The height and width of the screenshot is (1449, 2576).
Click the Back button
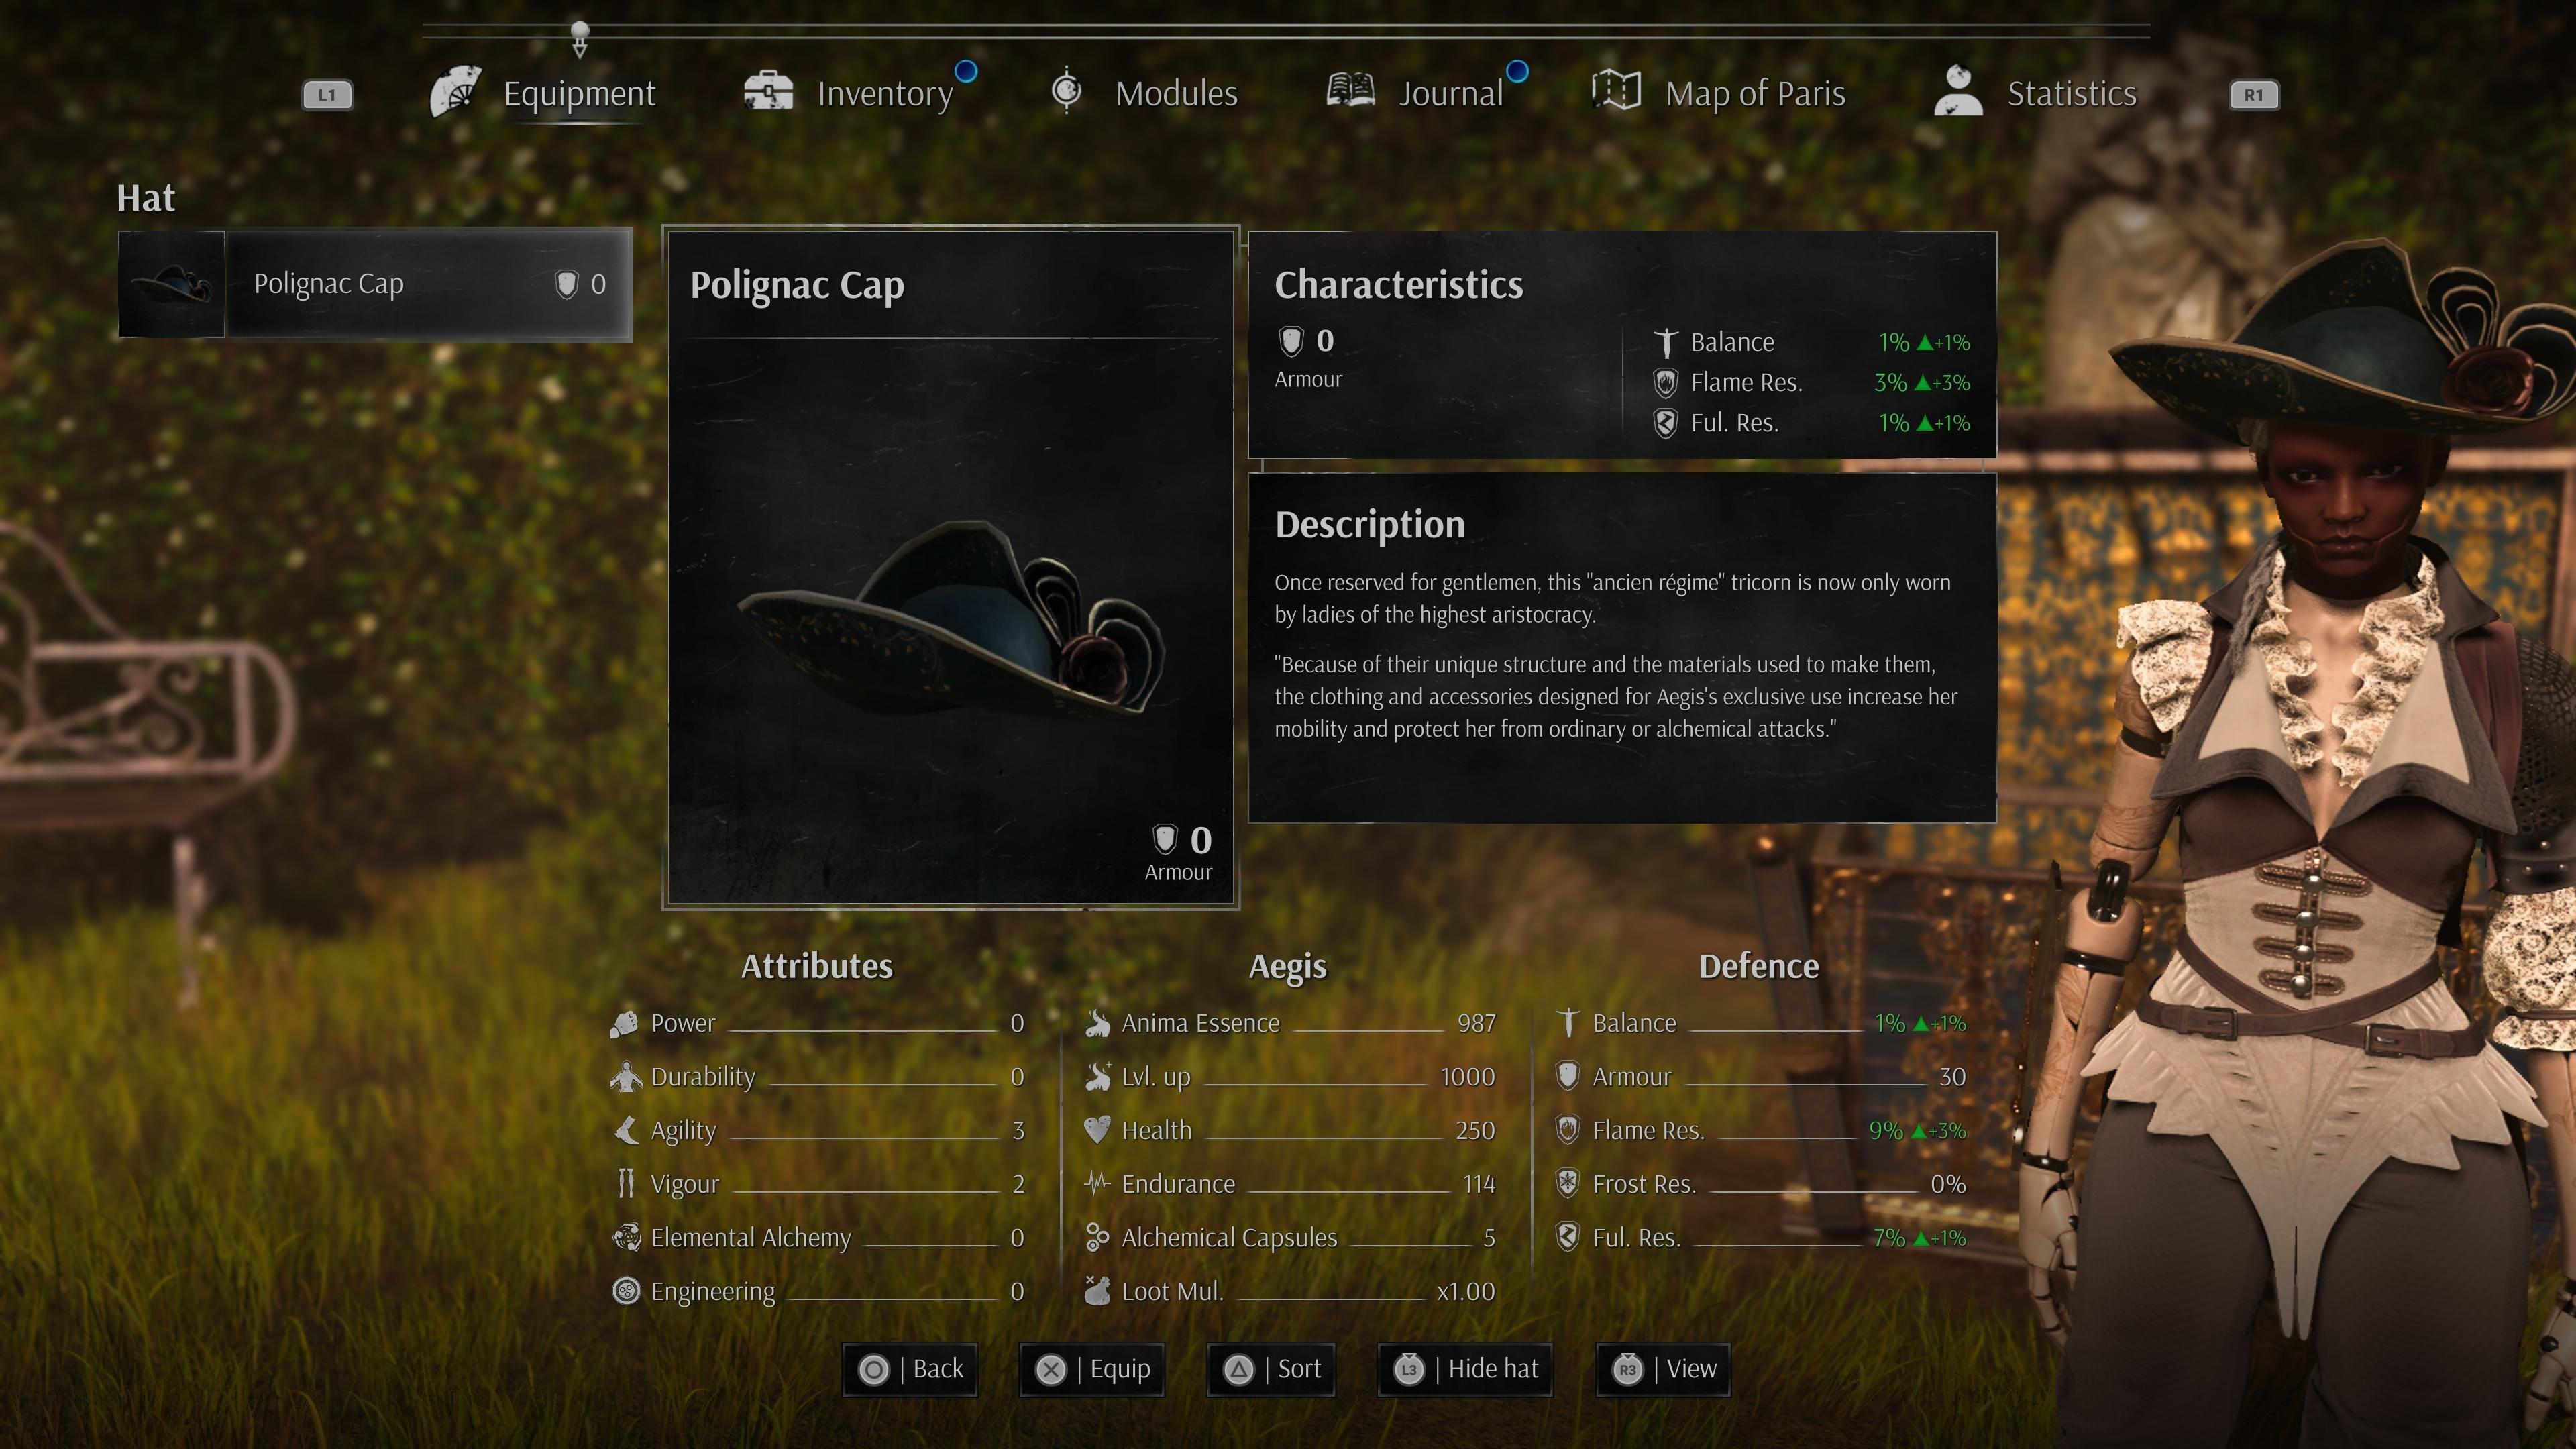tap(910, 1369)
